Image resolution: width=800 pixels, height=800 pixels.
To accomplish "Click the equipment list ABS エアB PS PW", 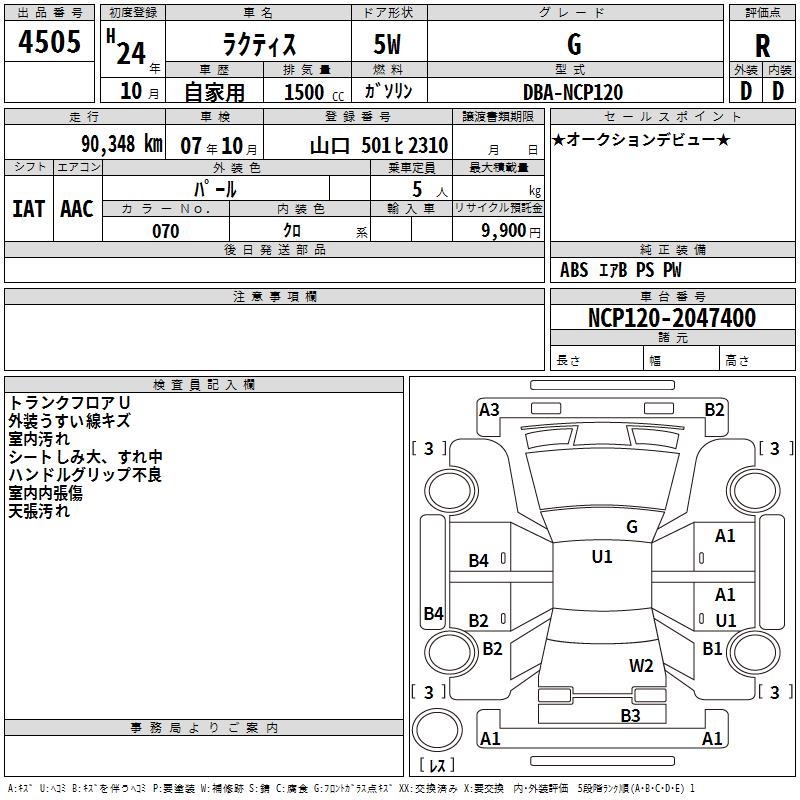I will tap(620, 270).
